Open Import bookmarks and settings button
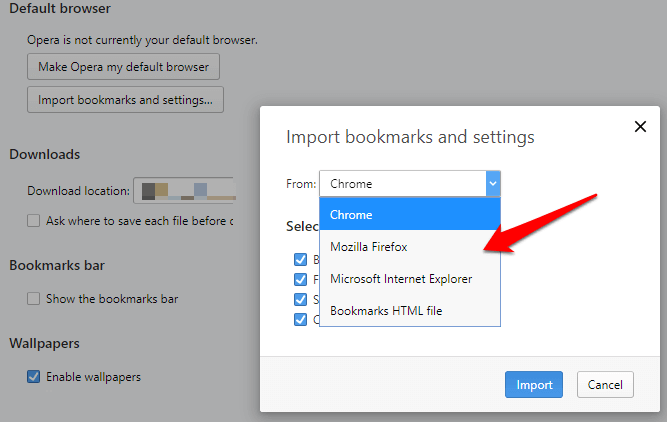The width and height of the screenshot is (667, 422). point(125,100)
